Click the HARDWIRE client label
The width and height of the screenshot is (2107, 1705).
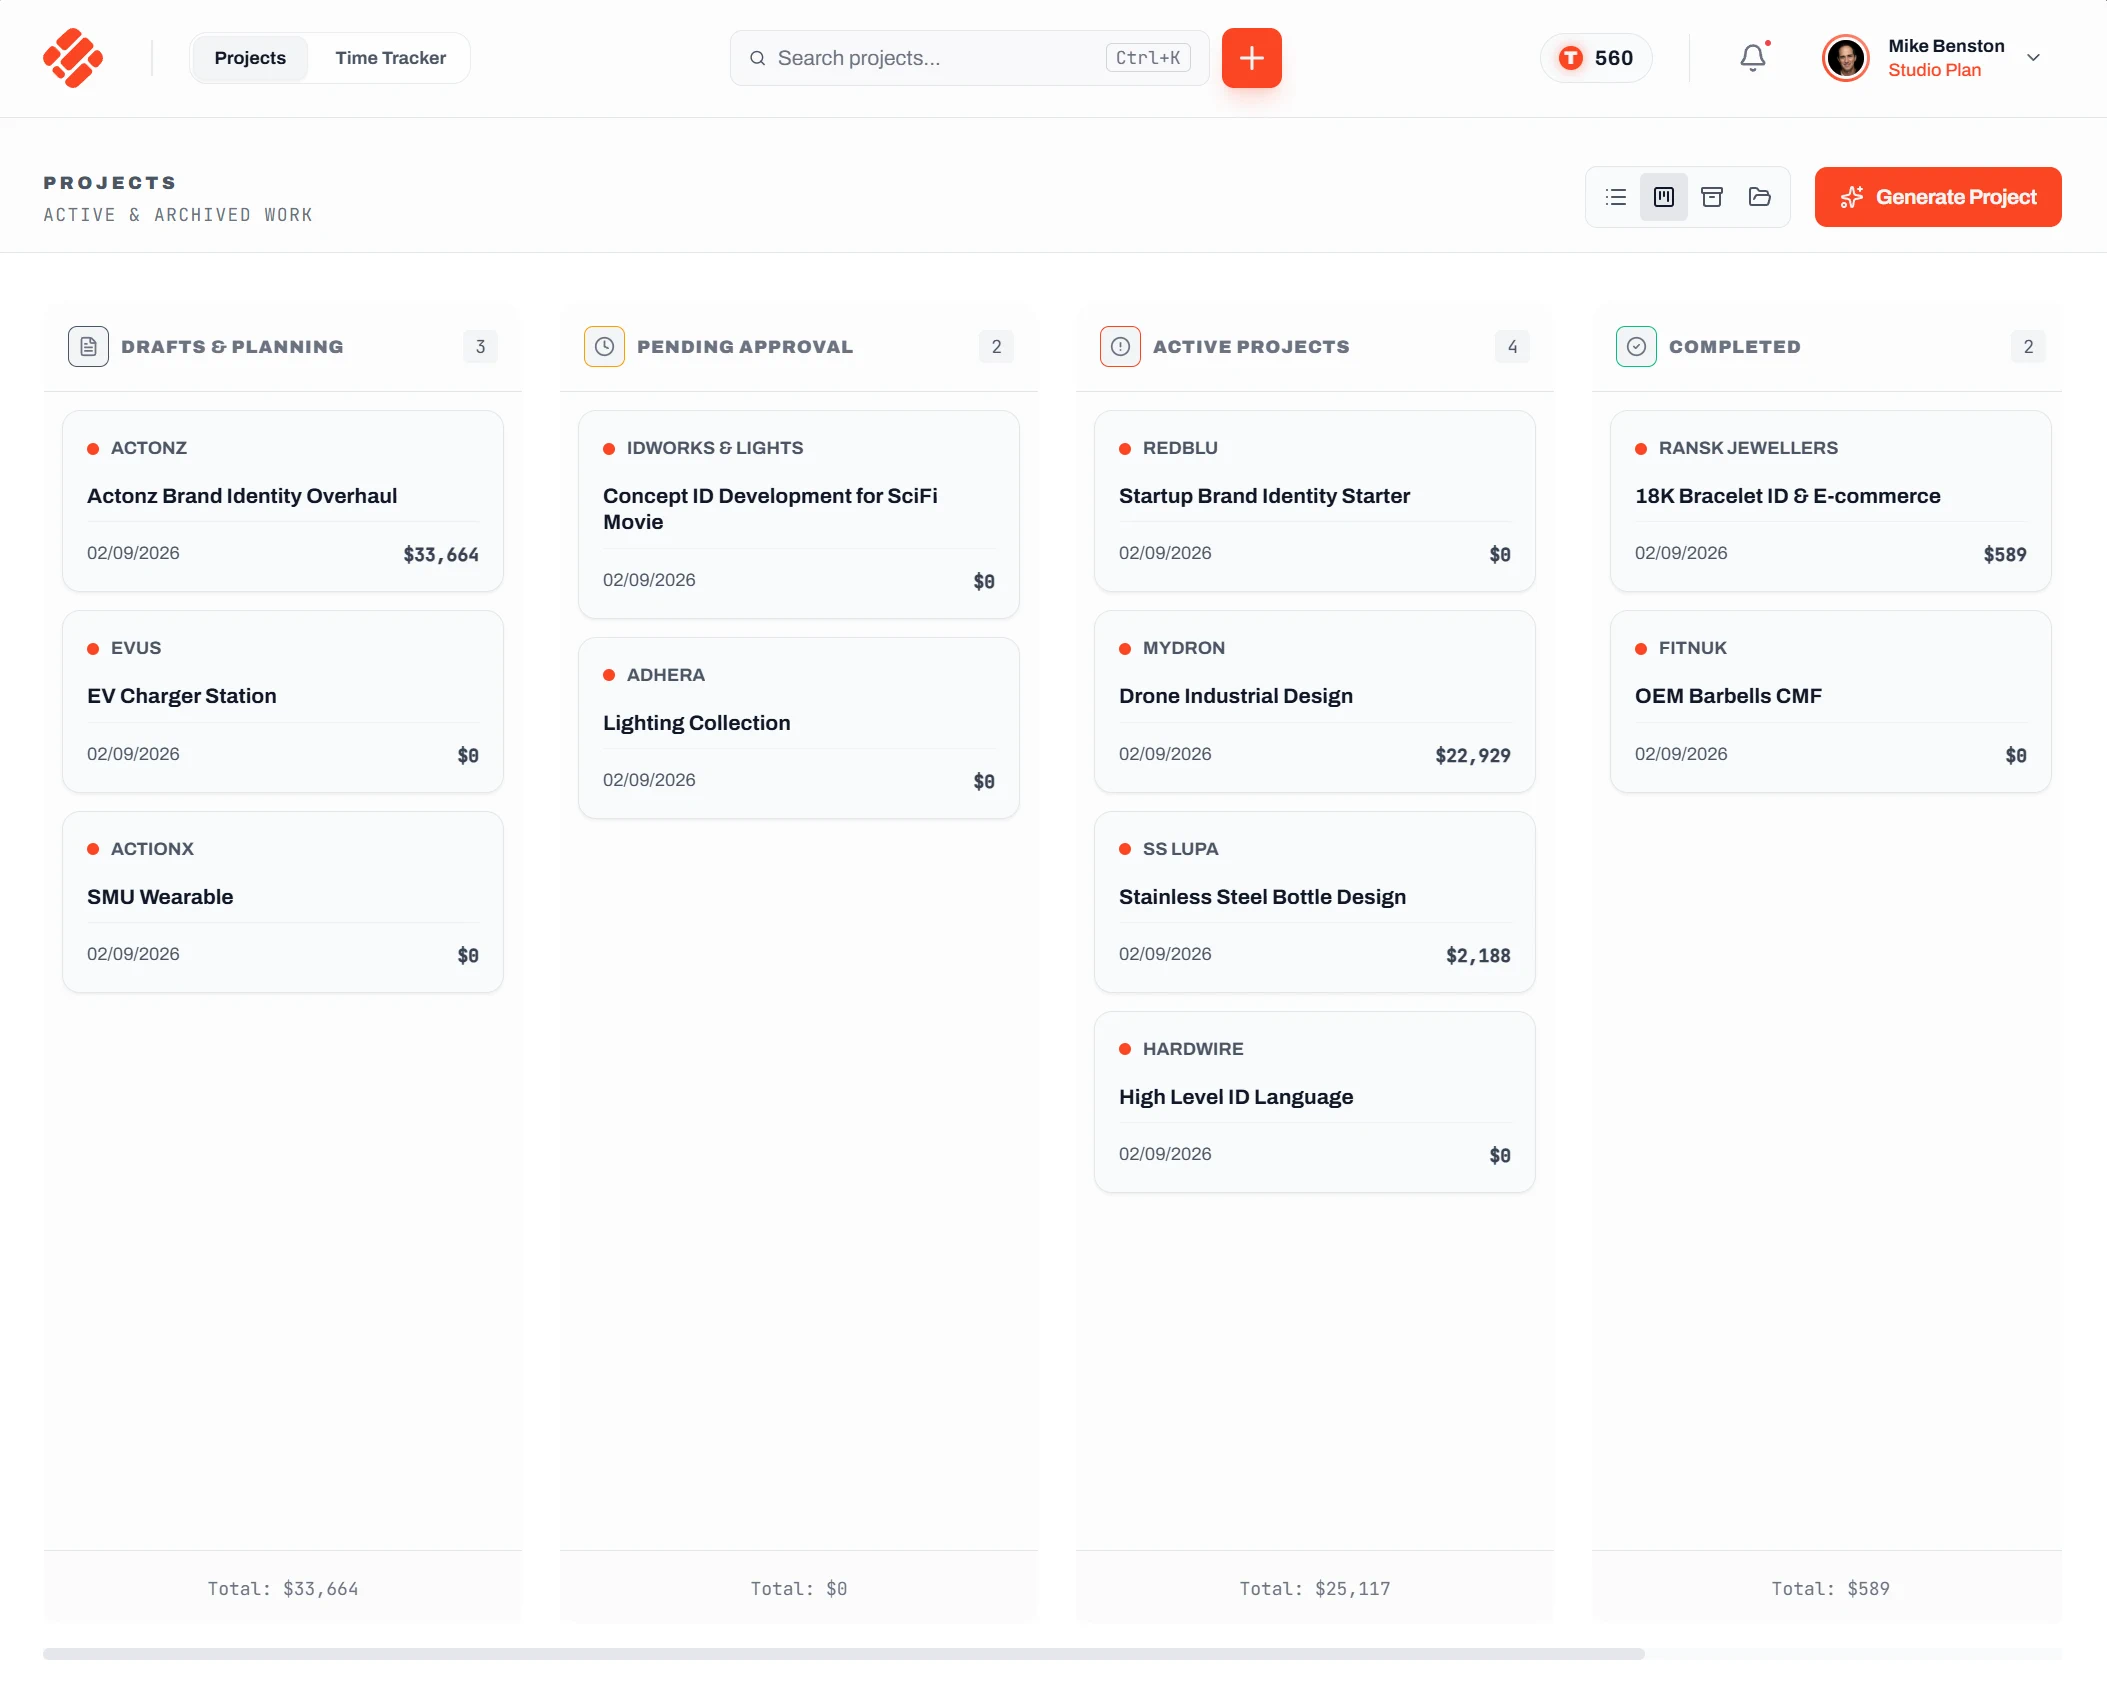coord(1193,1049)
